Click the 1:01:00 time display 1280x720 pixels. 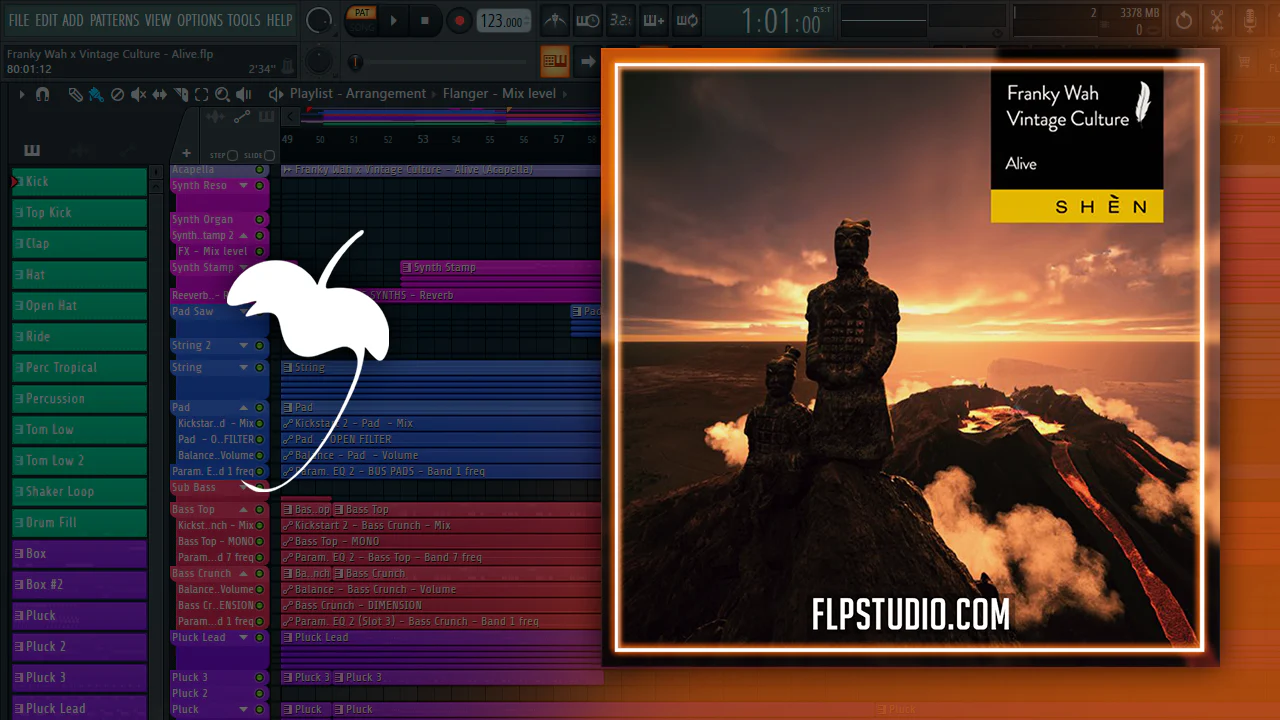(x=780, y=21)
